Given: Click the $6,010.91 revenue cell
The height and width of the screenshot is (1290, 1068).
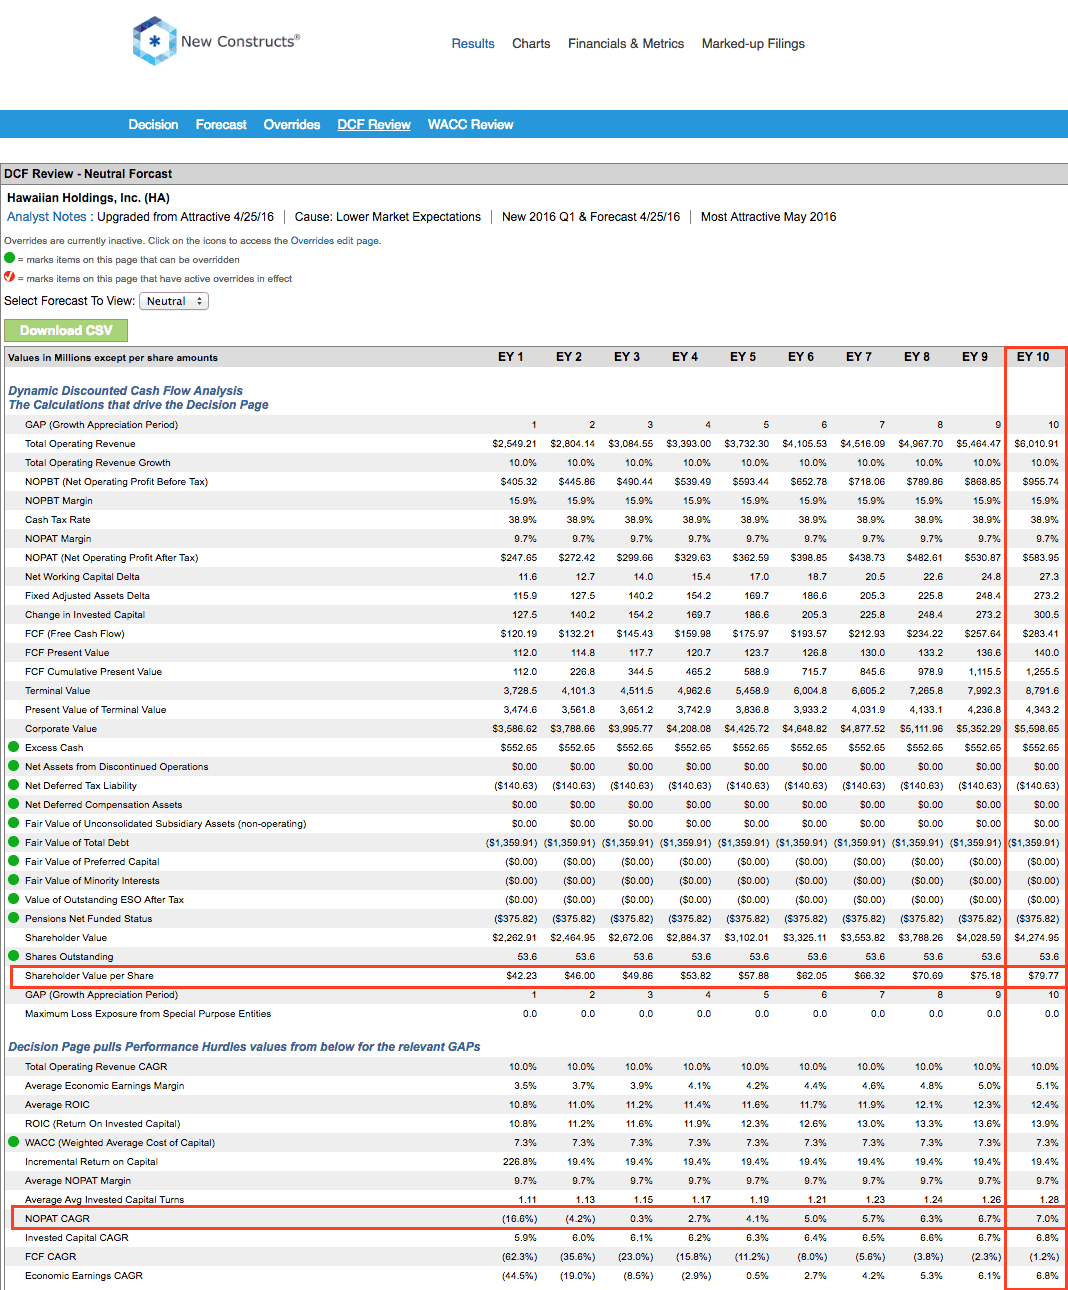Looking at the screenshot, I should click(x=1036, y=443).
